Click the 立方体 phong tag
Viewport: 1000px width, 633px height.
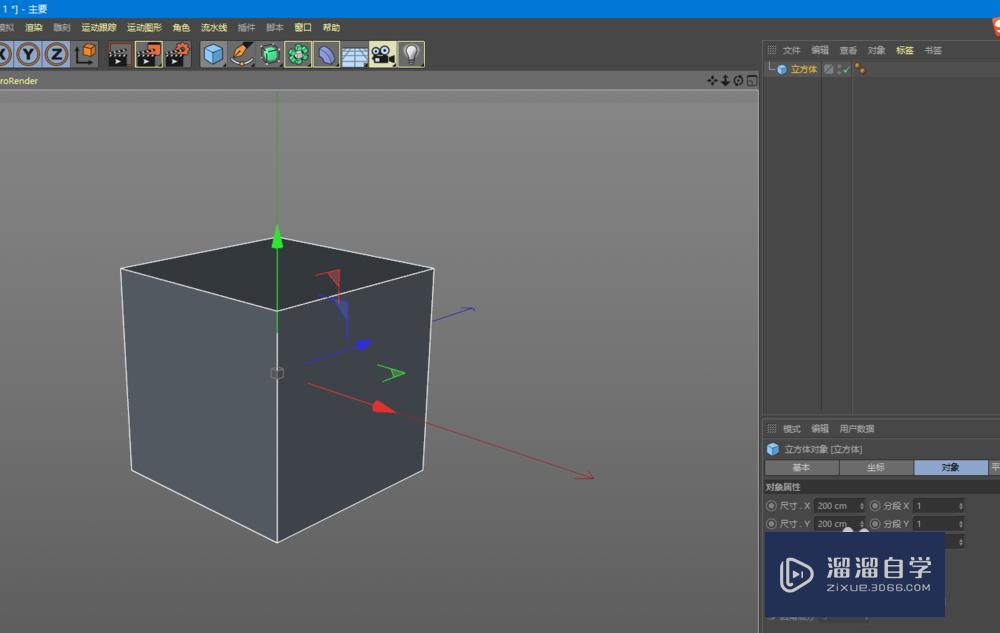click(860, 69)
